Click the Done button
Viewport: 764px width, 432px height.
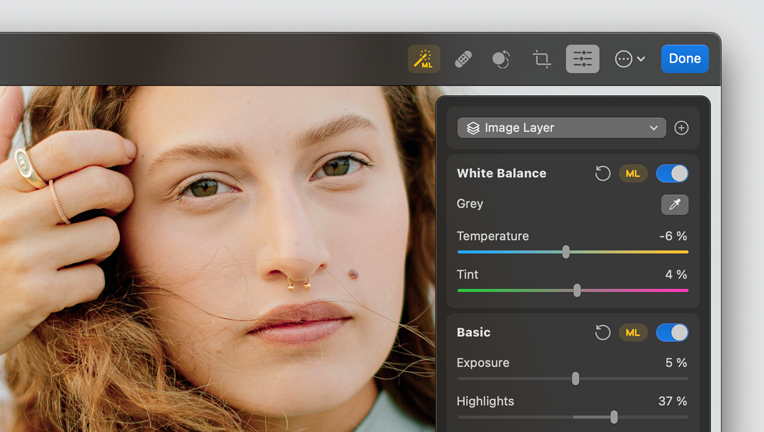coord(685,58)
